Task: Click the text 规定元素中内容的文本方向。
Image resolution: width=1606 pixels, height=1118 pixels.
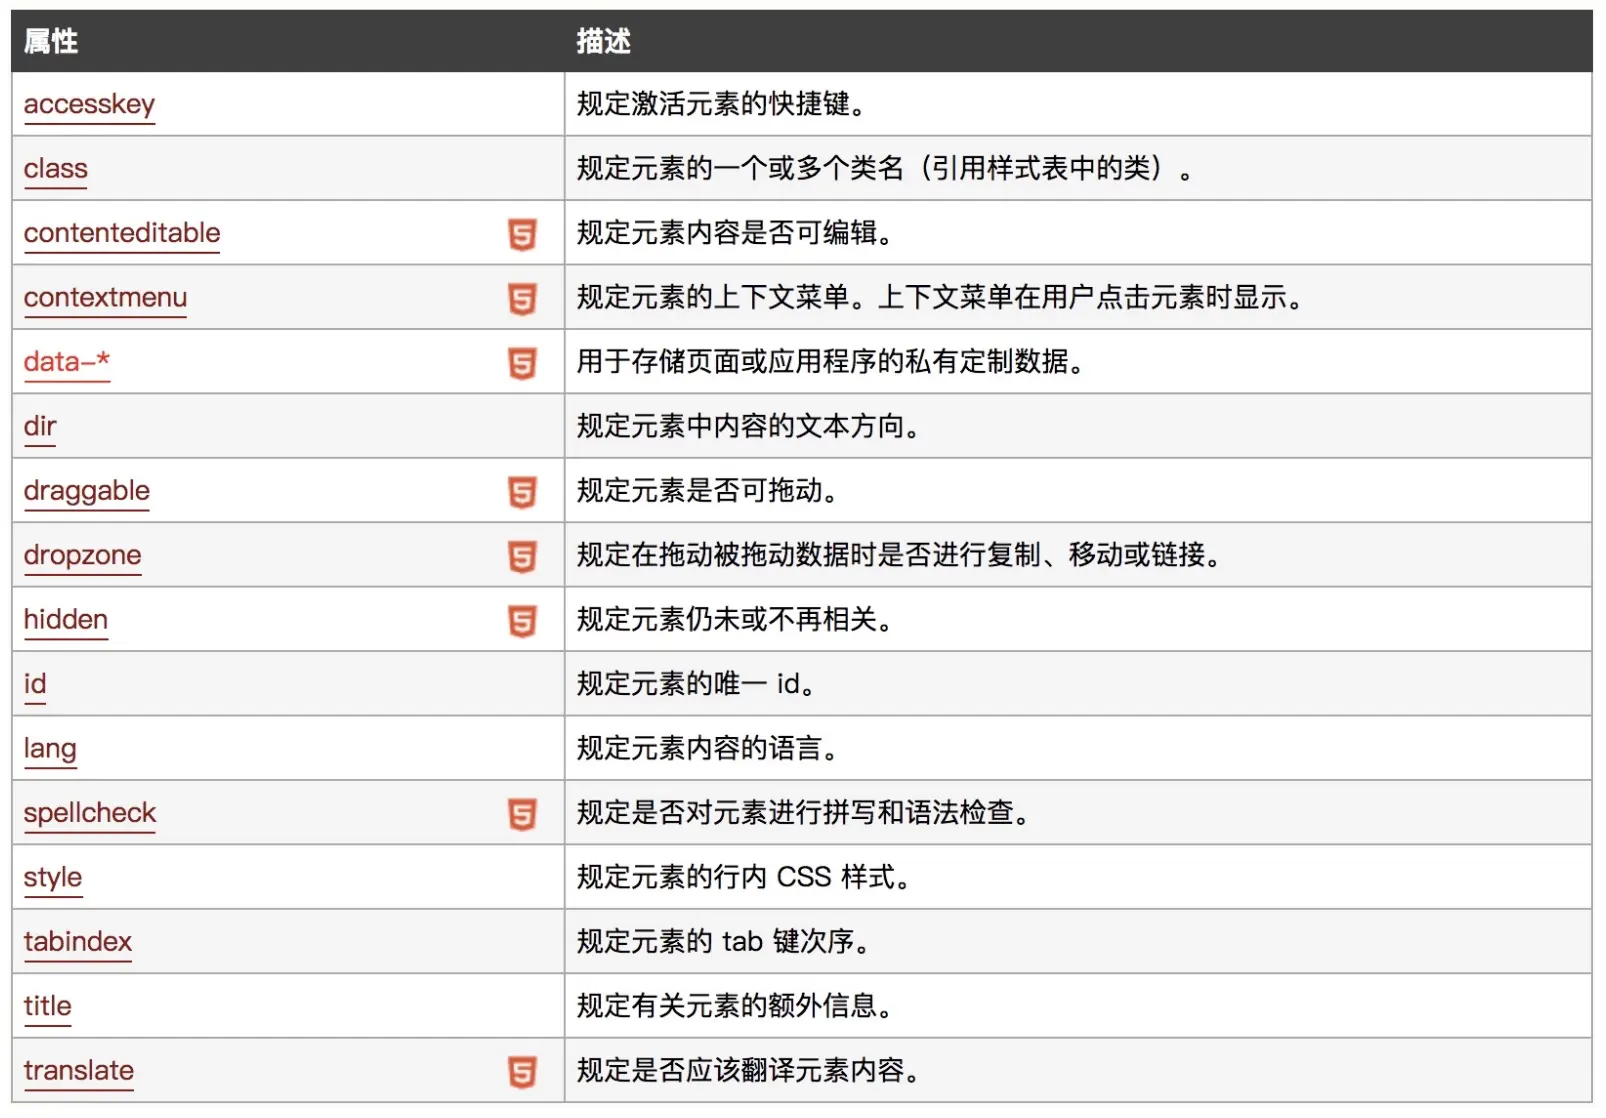Action: (749, 426)
